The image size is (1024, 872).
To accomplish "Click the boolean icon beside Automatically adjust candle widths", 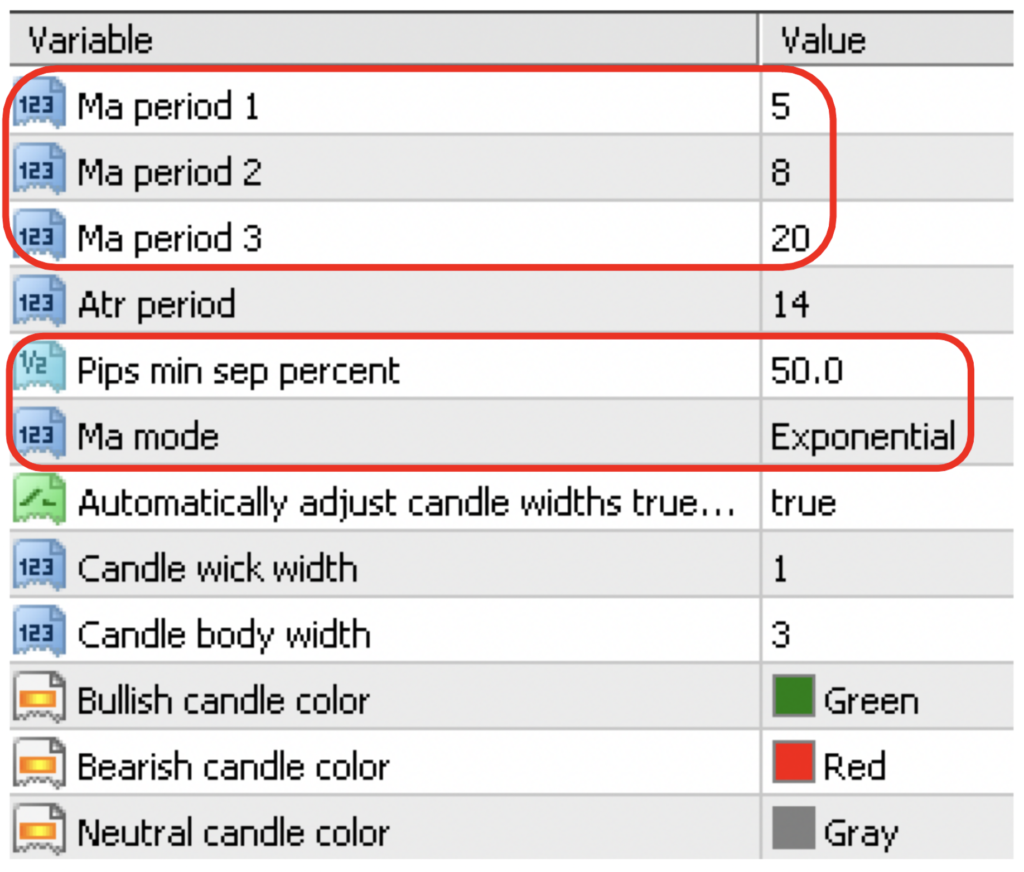I will [39, 502].
